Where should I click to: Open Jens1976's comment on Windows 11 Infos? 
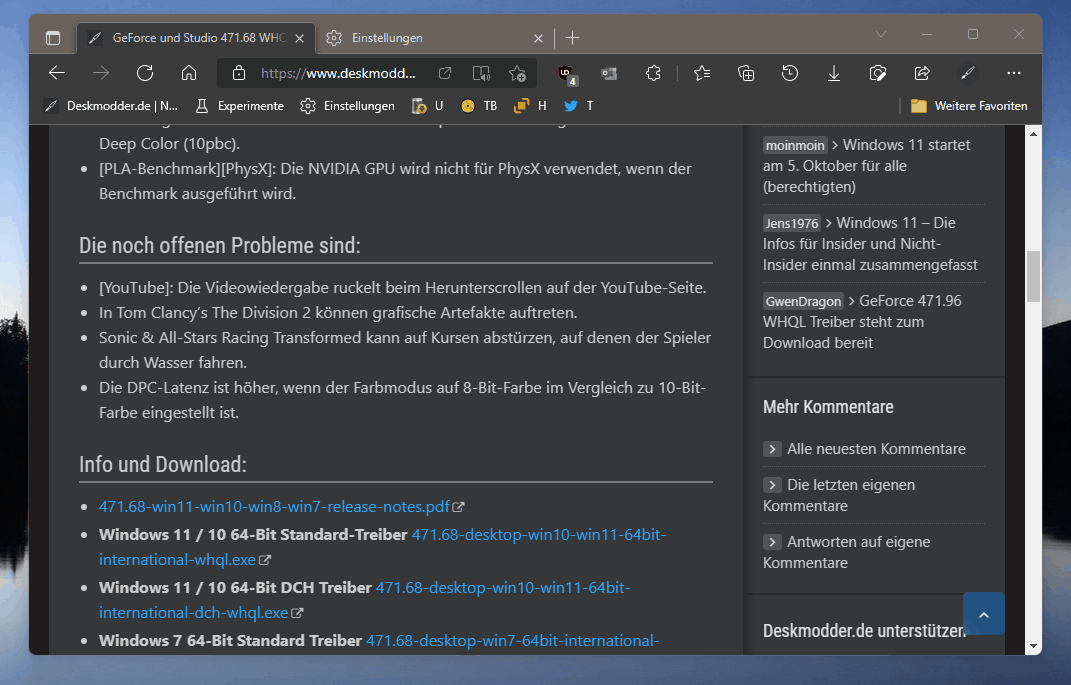click(x=870, y=244)
